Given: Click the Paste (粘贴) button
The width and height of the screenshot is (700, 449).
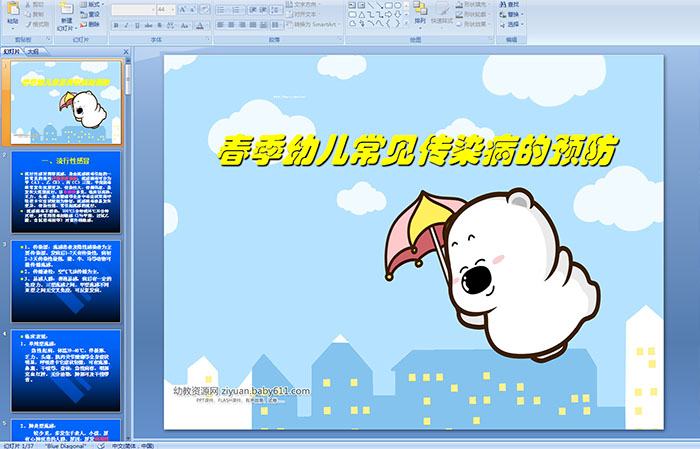Looking at the screenshot, I should [13, 15].
